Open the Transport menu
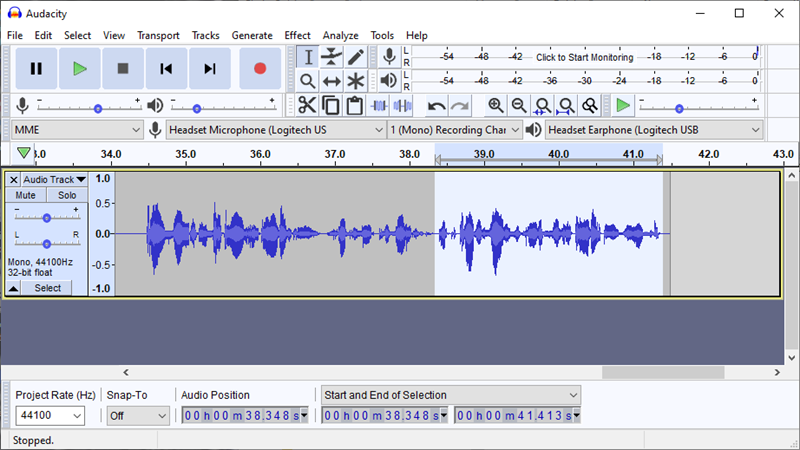800x450 pixels. pos(158,35)
